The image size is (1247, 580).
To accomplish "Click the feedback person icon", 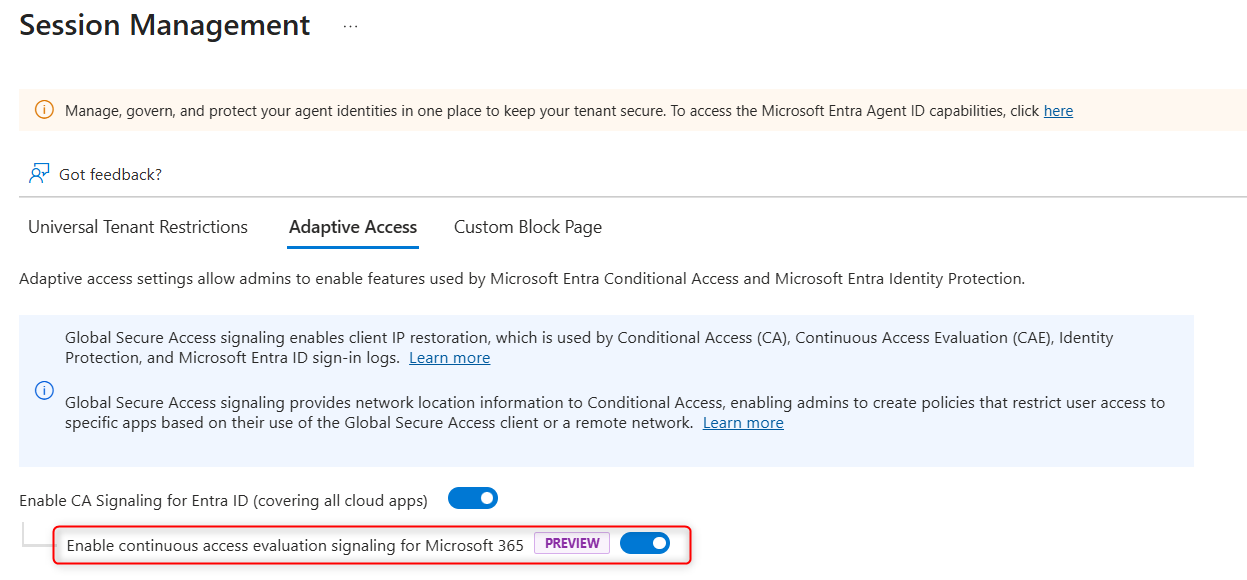I will pyautogui.click(x=39, y=174).
